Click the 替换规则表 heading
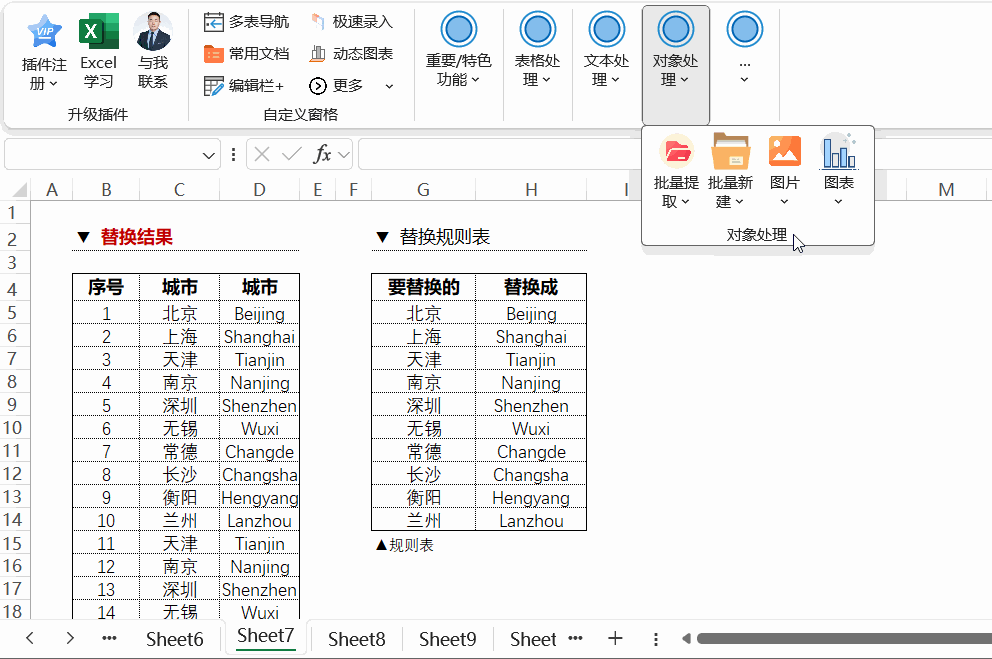 coord(445,237)
